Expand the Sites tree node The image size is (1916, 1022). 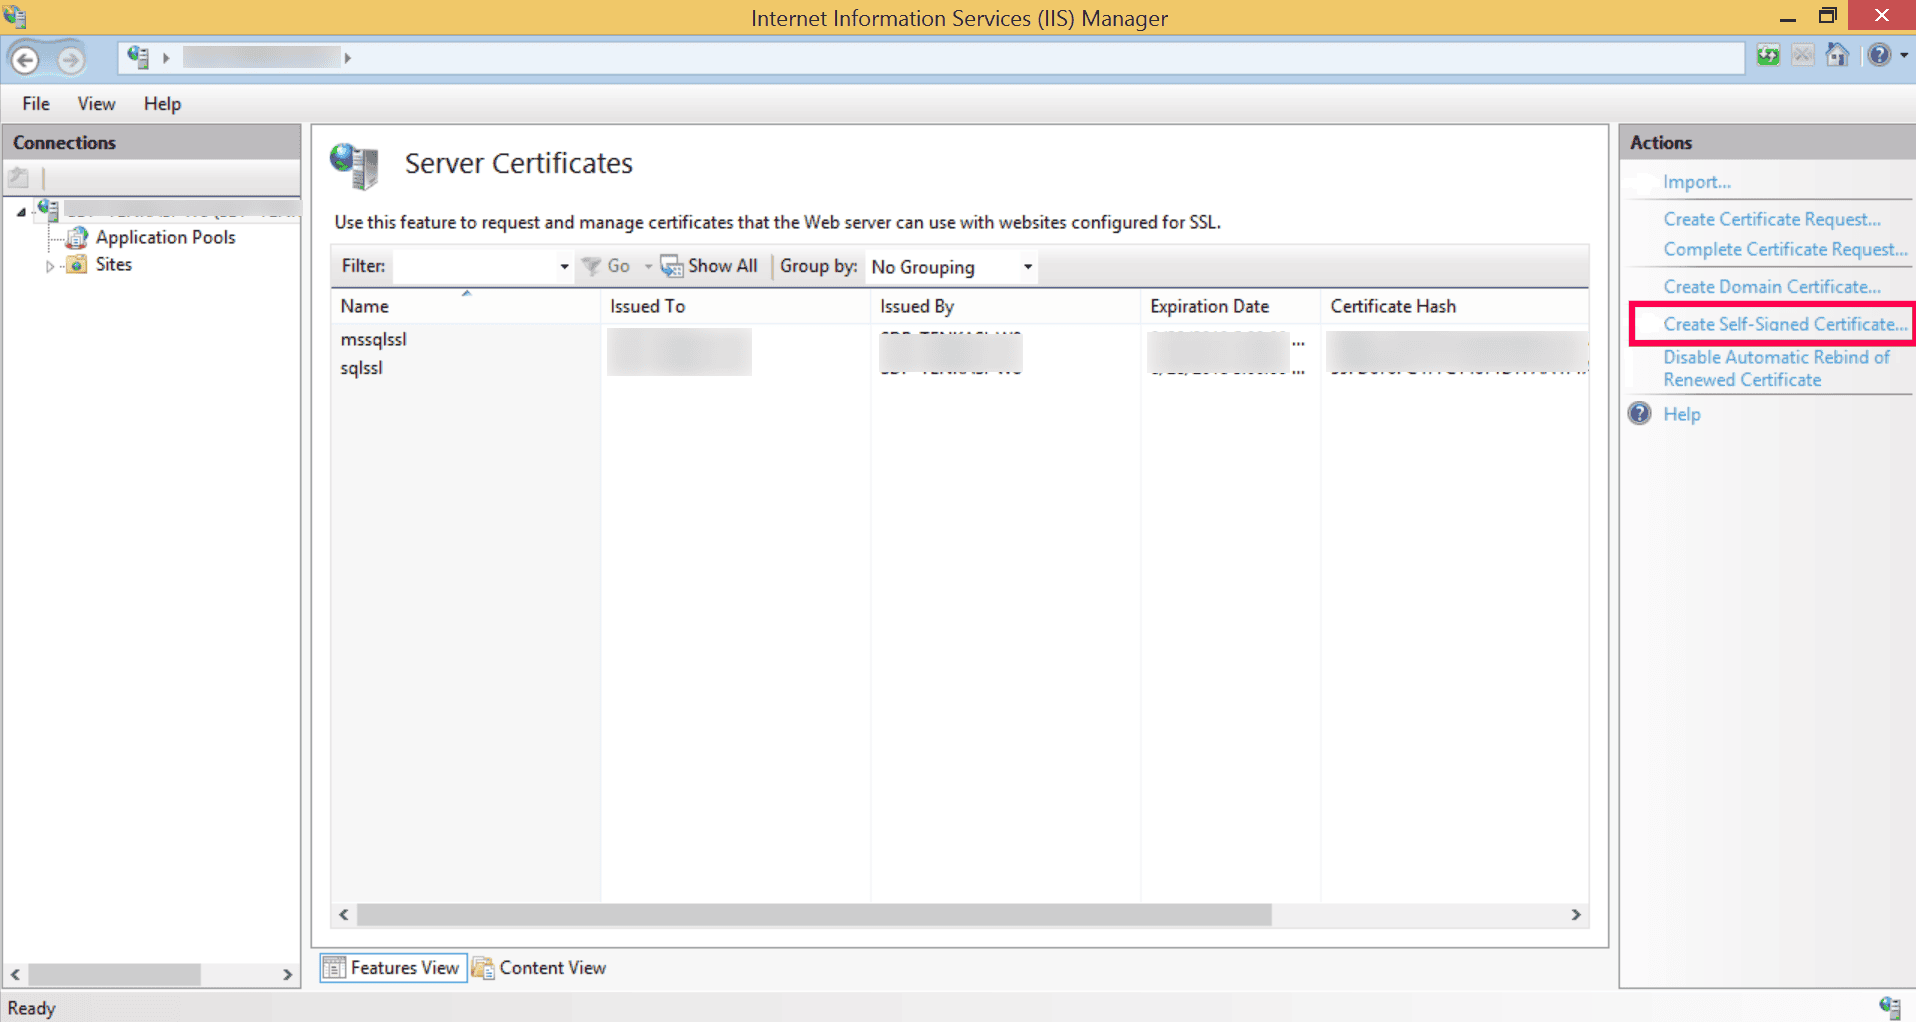pyautogui.click(x=50, y=264)
